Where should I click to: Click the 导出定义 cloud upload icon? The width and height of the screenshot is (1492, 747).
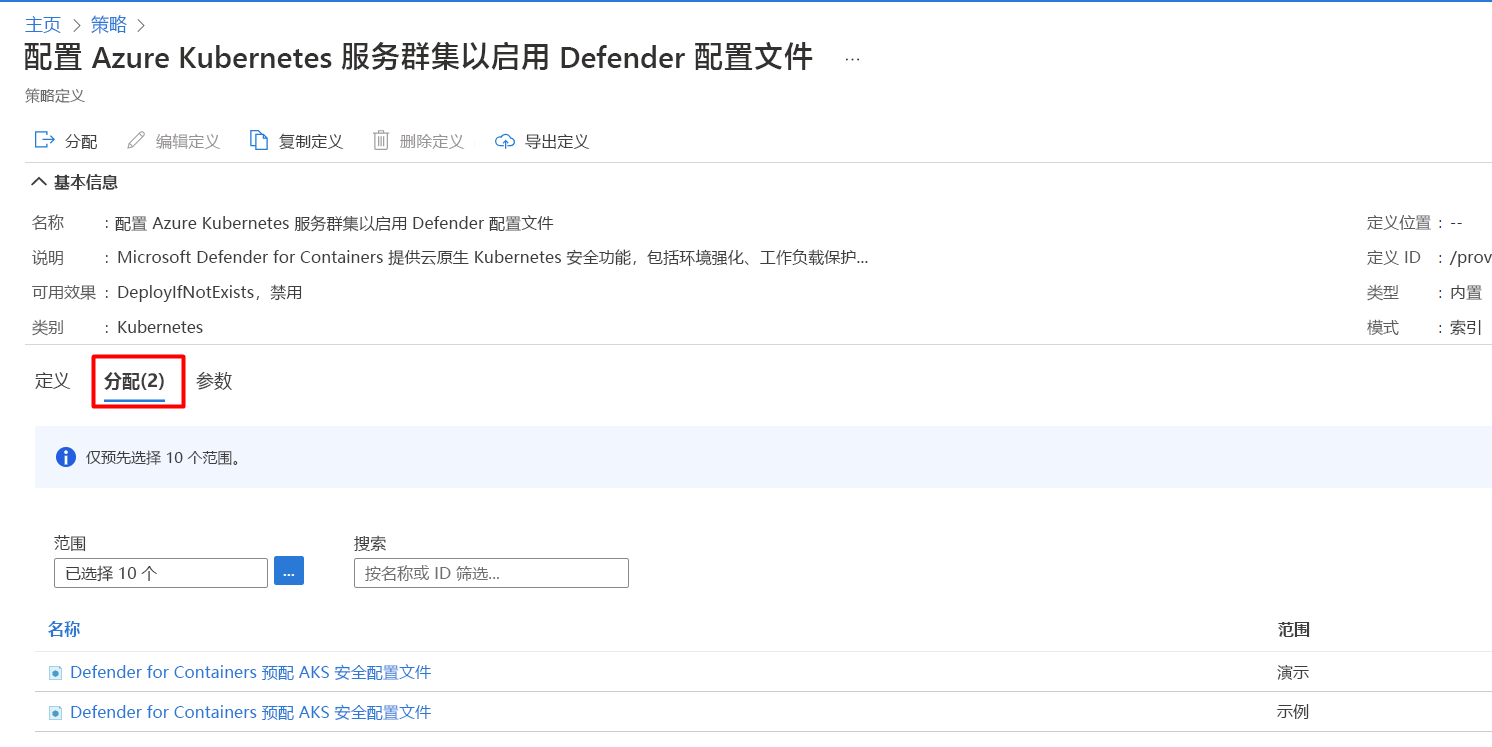tap(505, 141)
